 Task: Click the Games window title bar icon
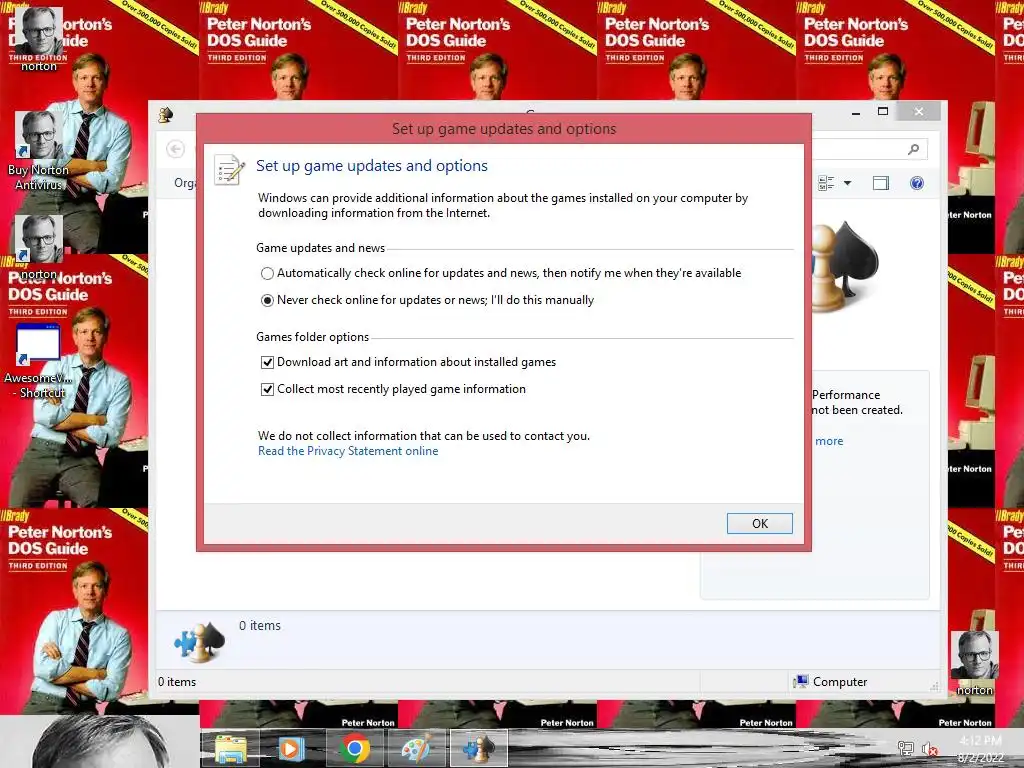(x=166, y=115)
